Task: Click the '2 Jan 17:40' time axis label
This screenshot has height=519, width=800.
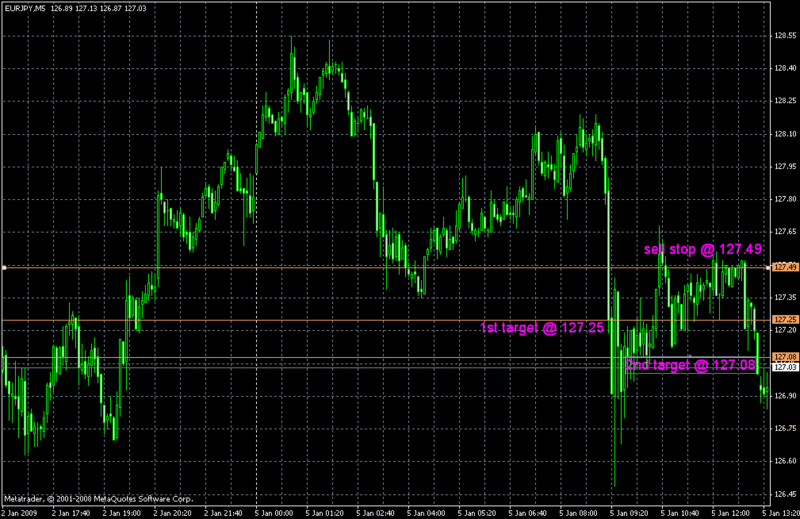Action: (71, 513)
